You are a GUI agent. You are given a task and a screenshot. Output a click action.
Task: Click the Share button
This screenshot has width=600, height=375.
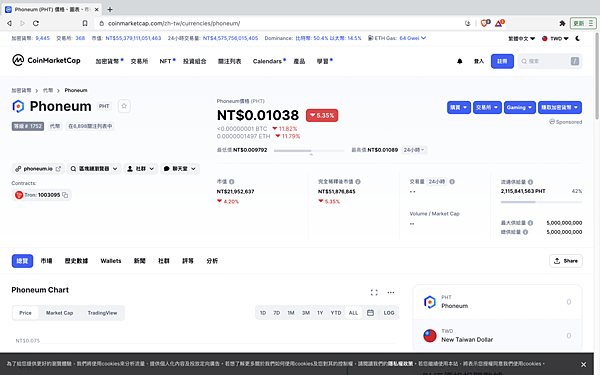click(566, 261)
